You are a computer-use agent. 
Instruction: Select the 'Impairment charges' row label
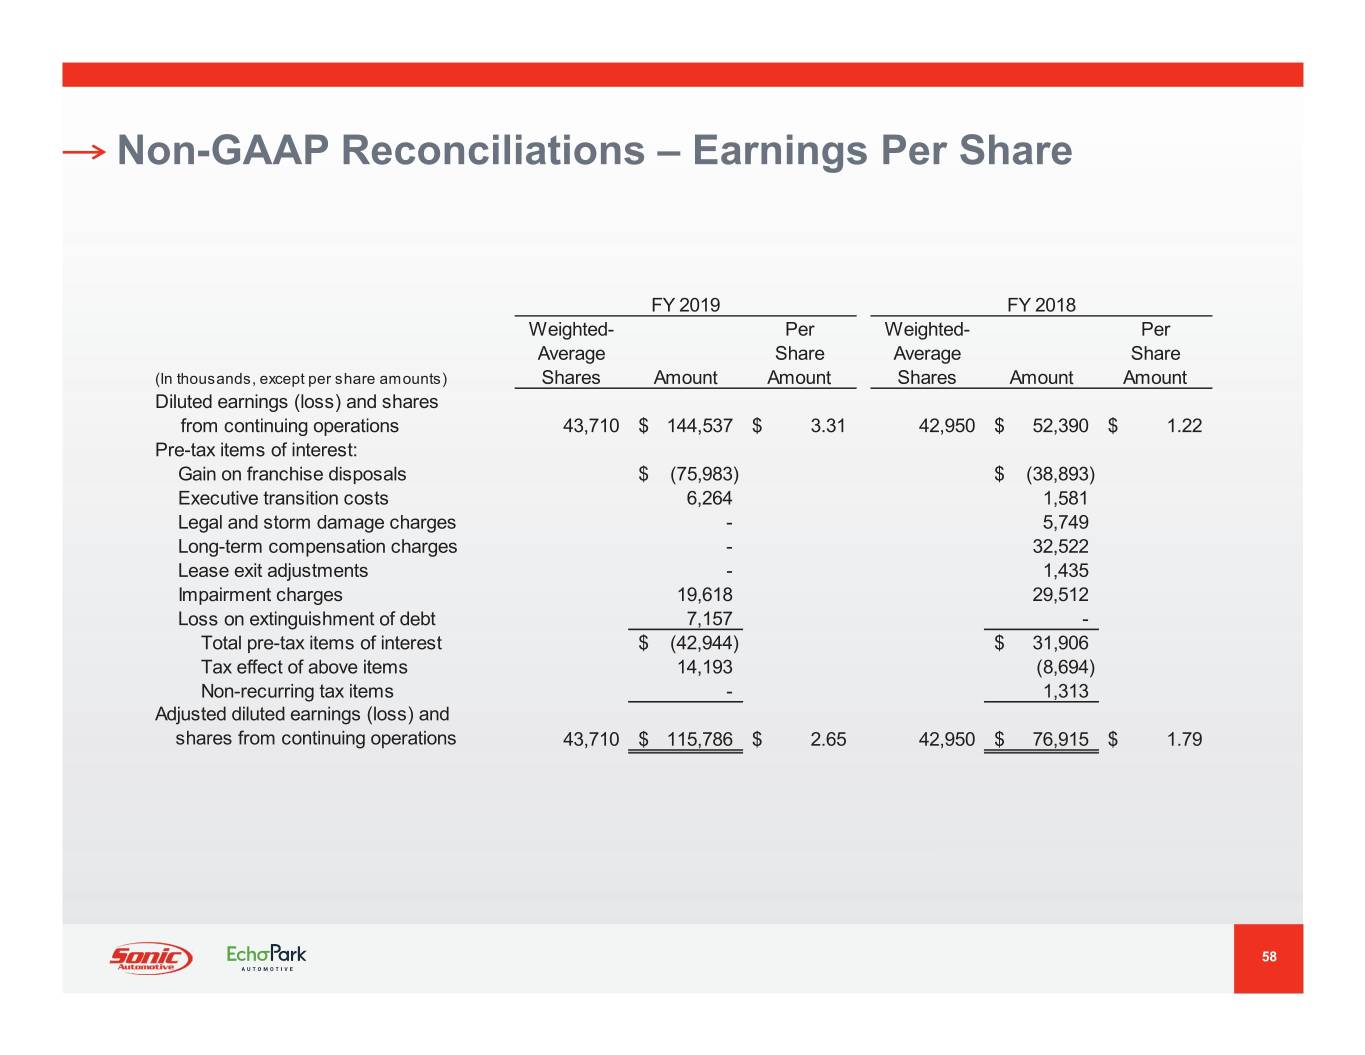click(x=260, y=595)
